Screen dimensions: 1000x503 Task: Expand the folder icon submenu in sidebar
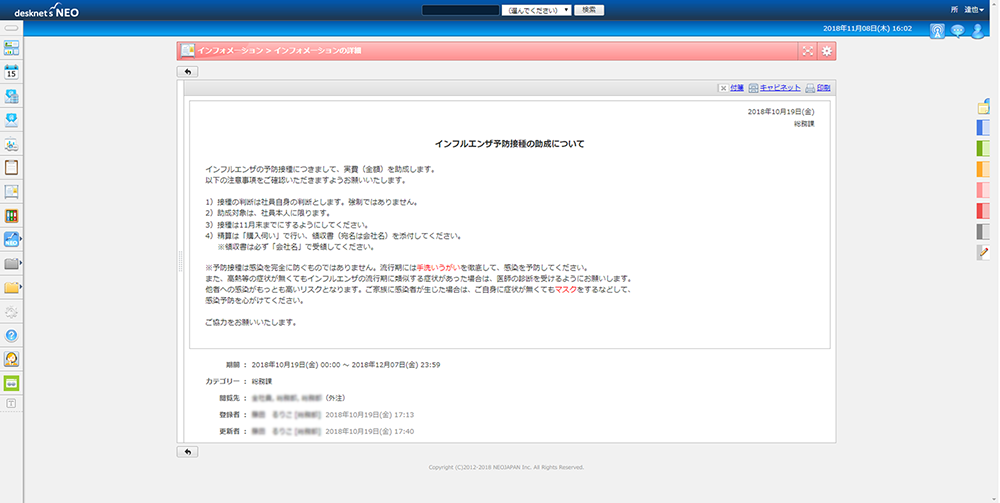14,264
